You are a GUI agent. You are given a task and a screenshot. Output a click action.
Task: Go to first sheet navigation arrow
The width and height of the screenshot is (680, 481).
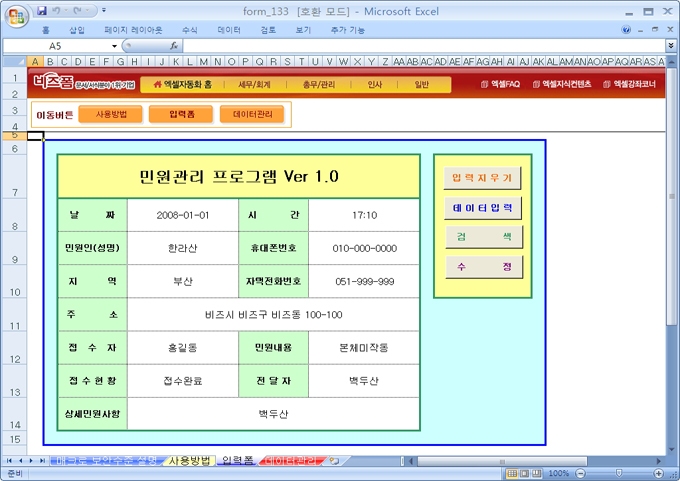click(x=9, y=461)
